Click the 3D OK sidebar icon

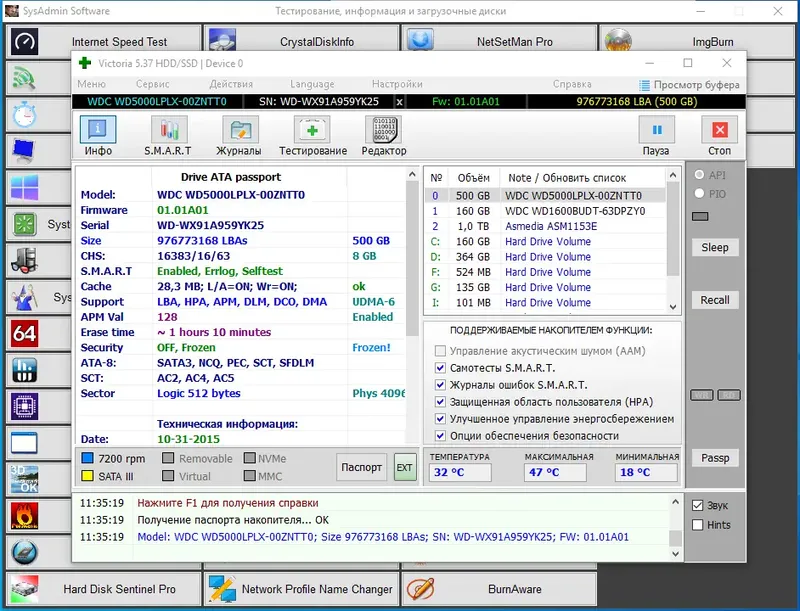click(24, 479)
